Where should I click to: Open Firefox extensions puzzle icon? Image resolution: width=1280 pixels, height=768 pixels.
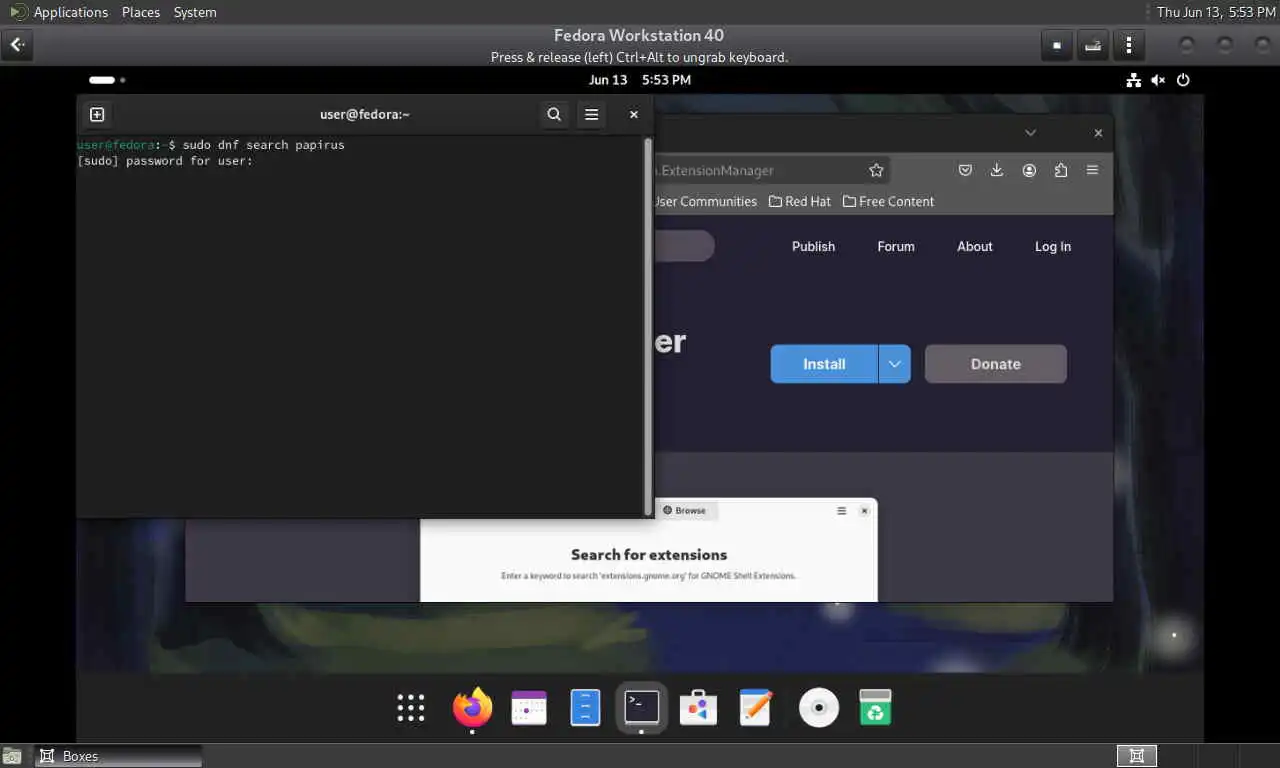(x=1061, y=170)
